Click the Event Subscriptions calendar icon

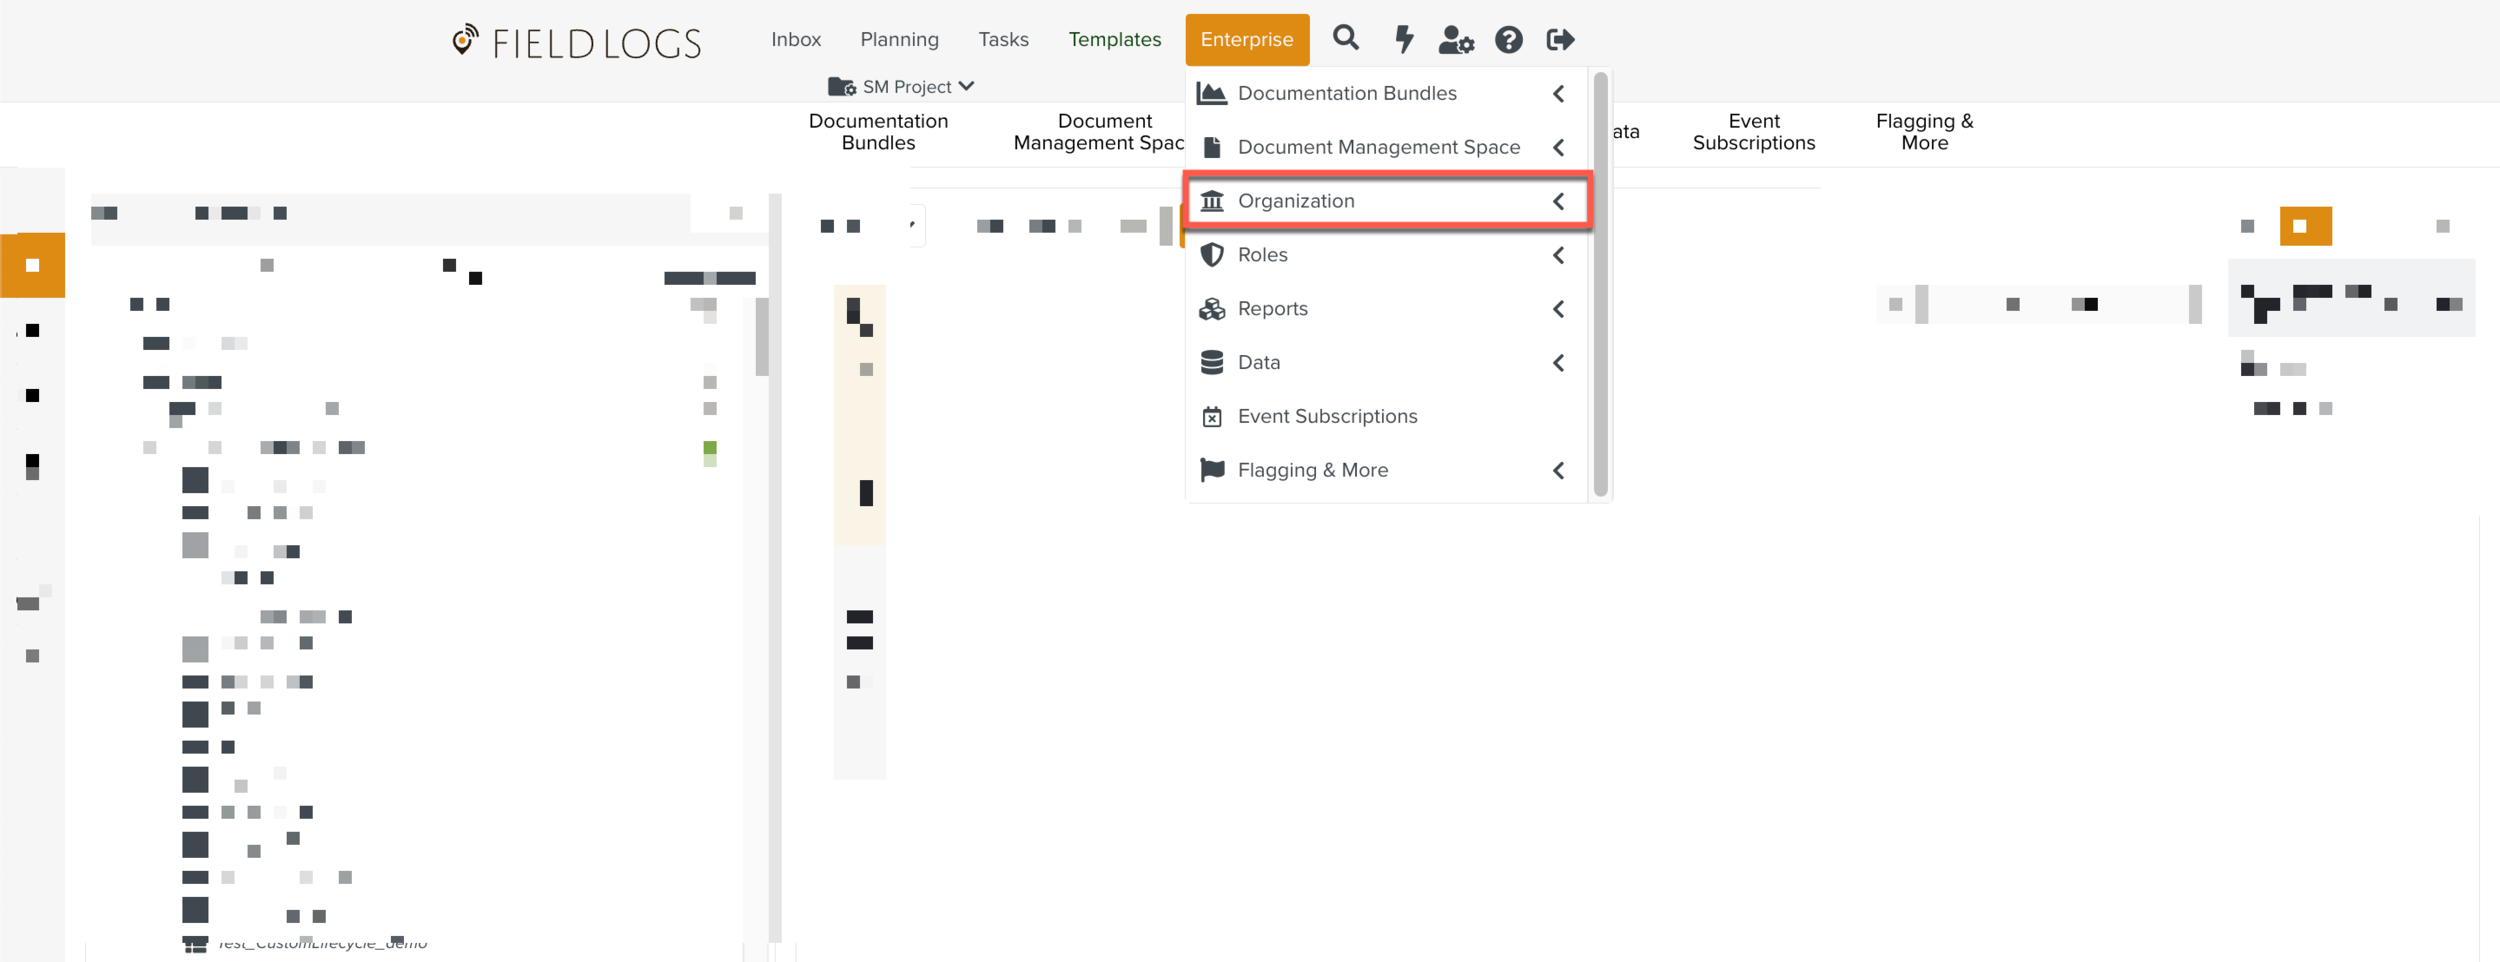pyautogui.click(x=1212, y=417)
